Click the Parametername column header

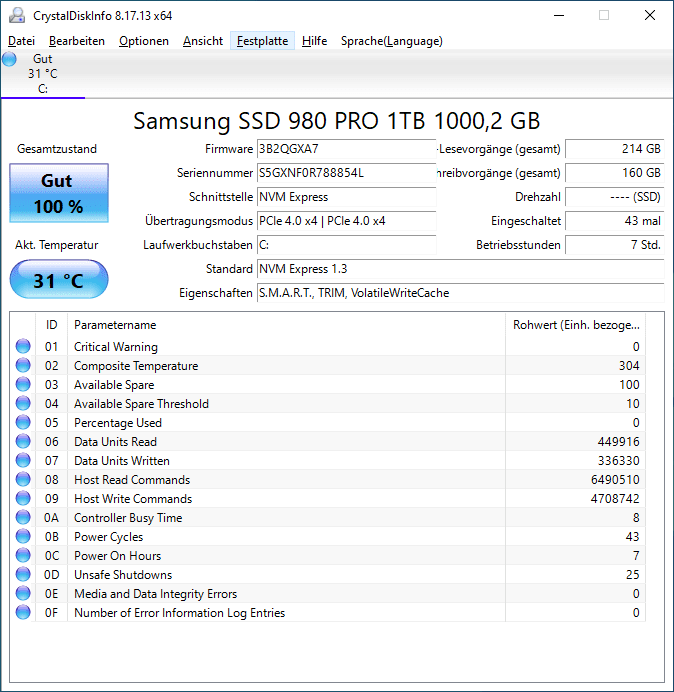286,325
